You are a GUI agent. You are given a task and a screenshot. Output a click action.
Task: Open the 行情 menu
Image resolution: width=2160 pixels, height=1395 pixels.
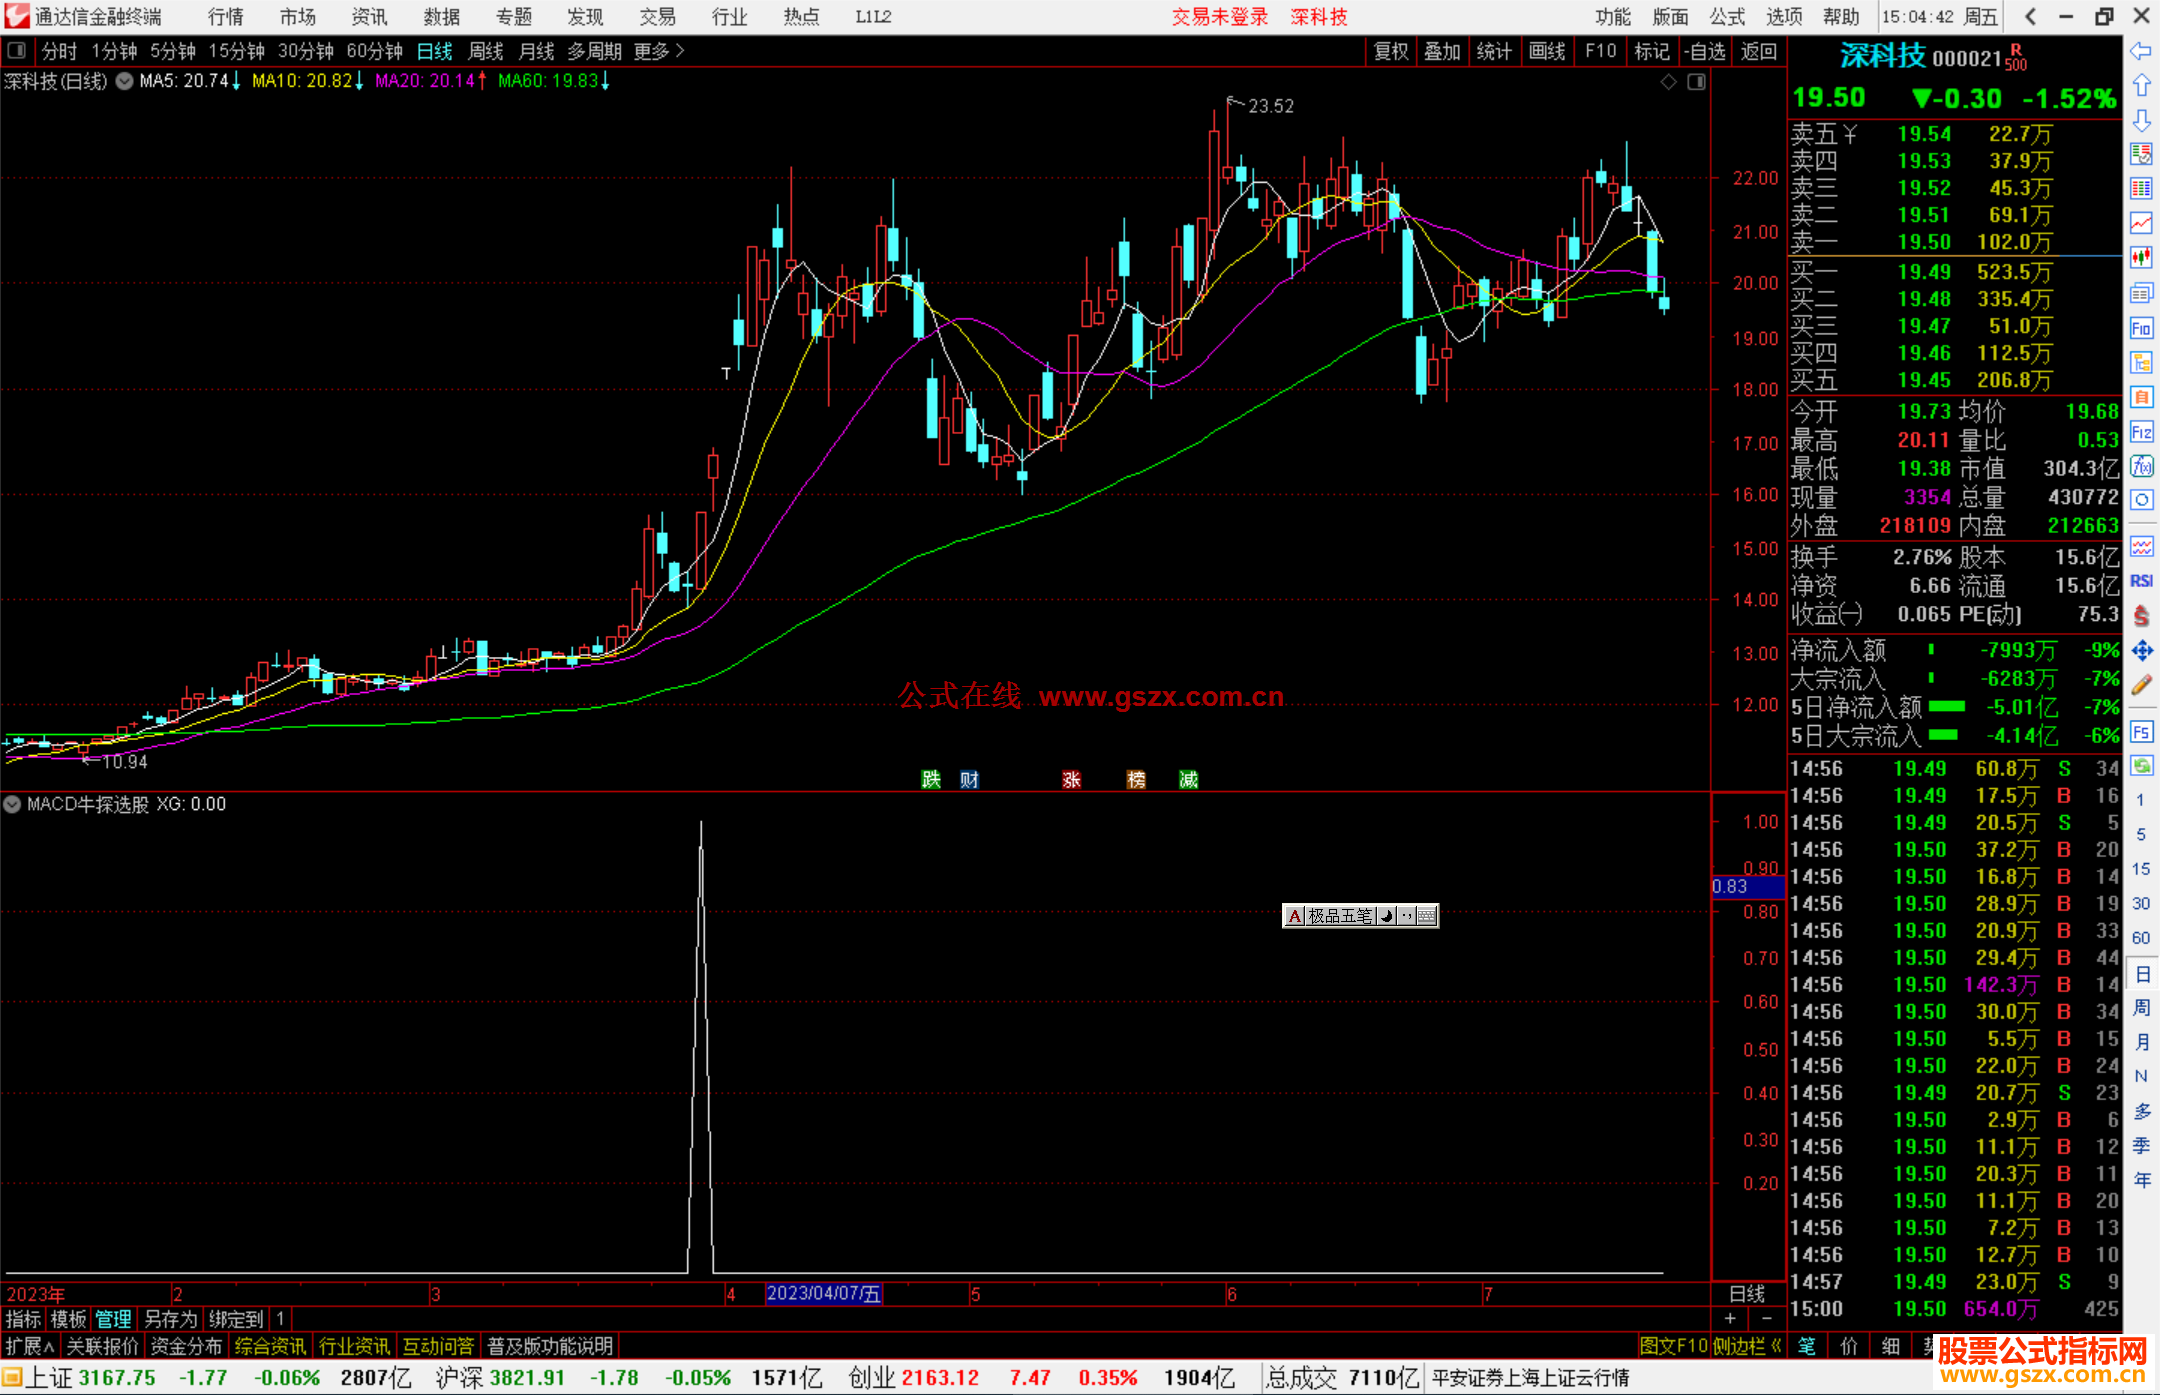point(225,16)
